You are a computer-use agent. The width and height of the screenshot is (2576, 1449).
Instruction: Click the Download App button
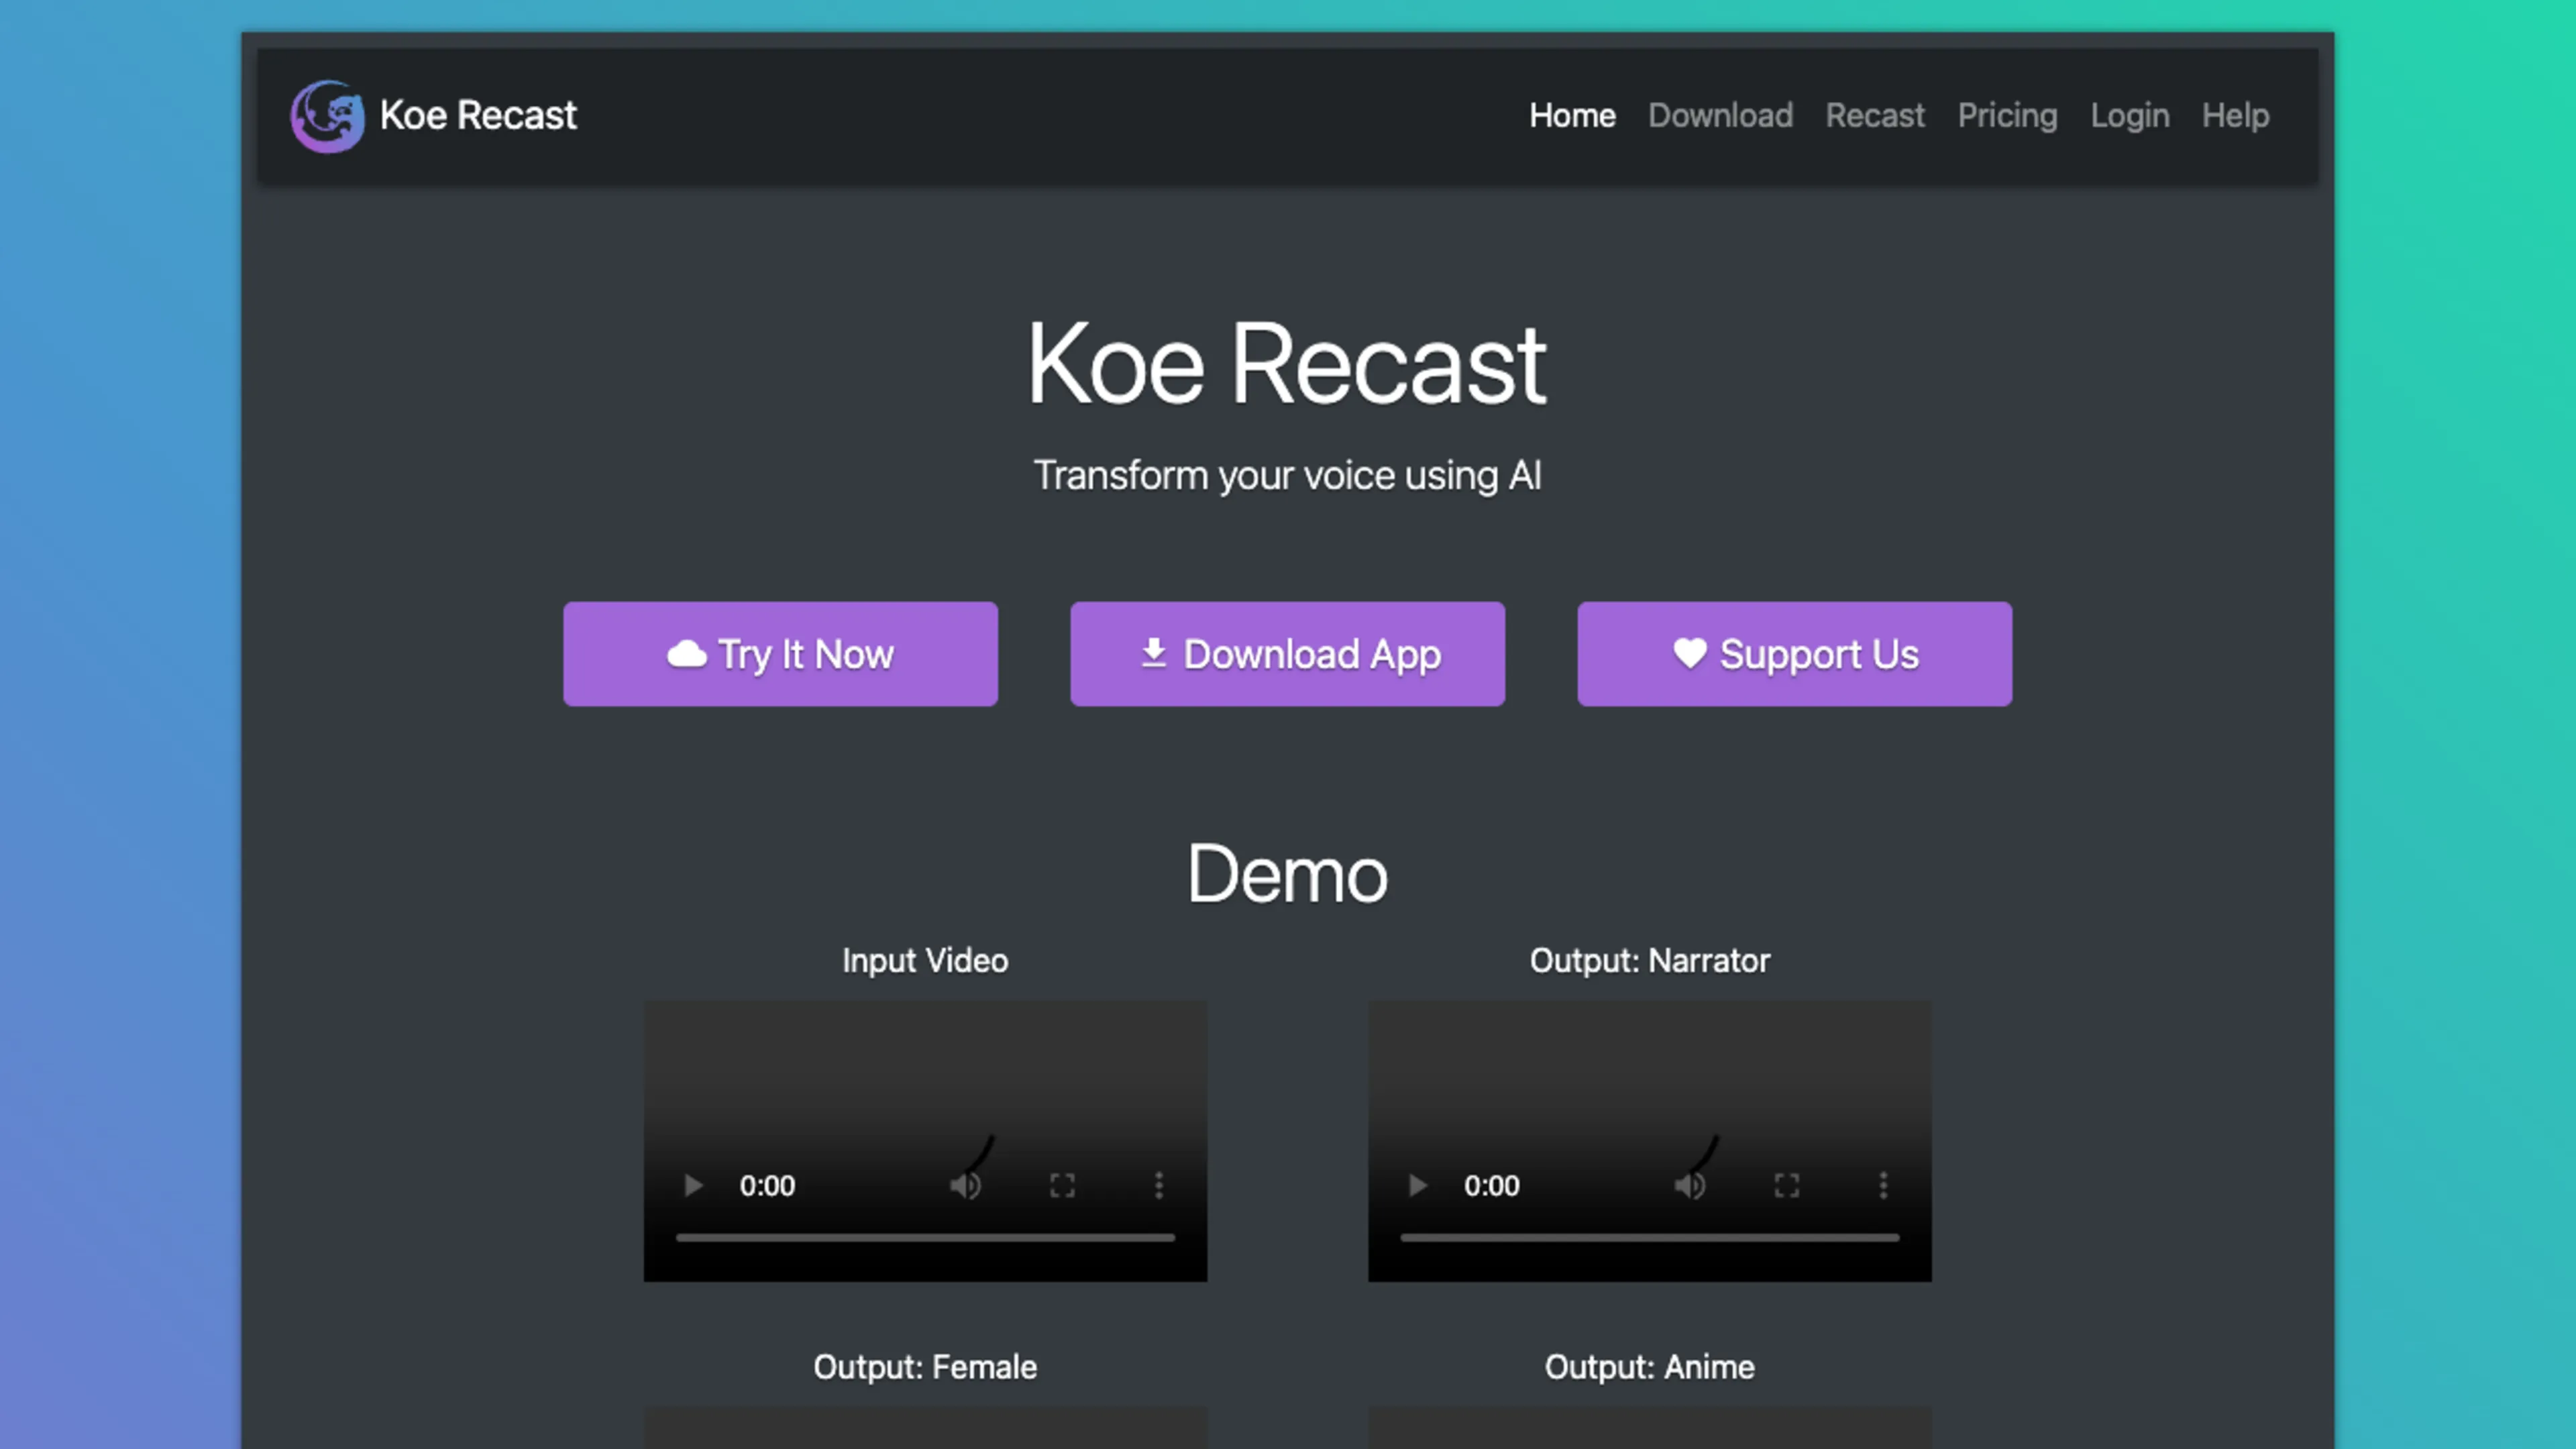1287,654
